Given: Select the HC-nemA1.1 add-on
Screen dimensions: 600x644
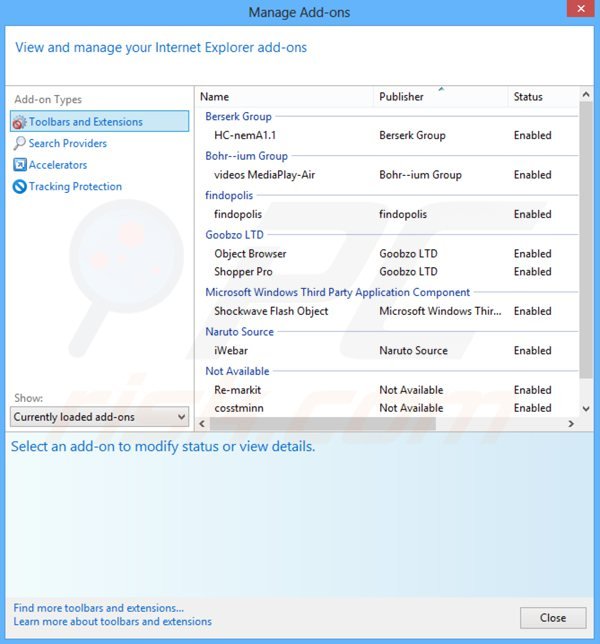Looking at the screenshot, I should point(245,136).
